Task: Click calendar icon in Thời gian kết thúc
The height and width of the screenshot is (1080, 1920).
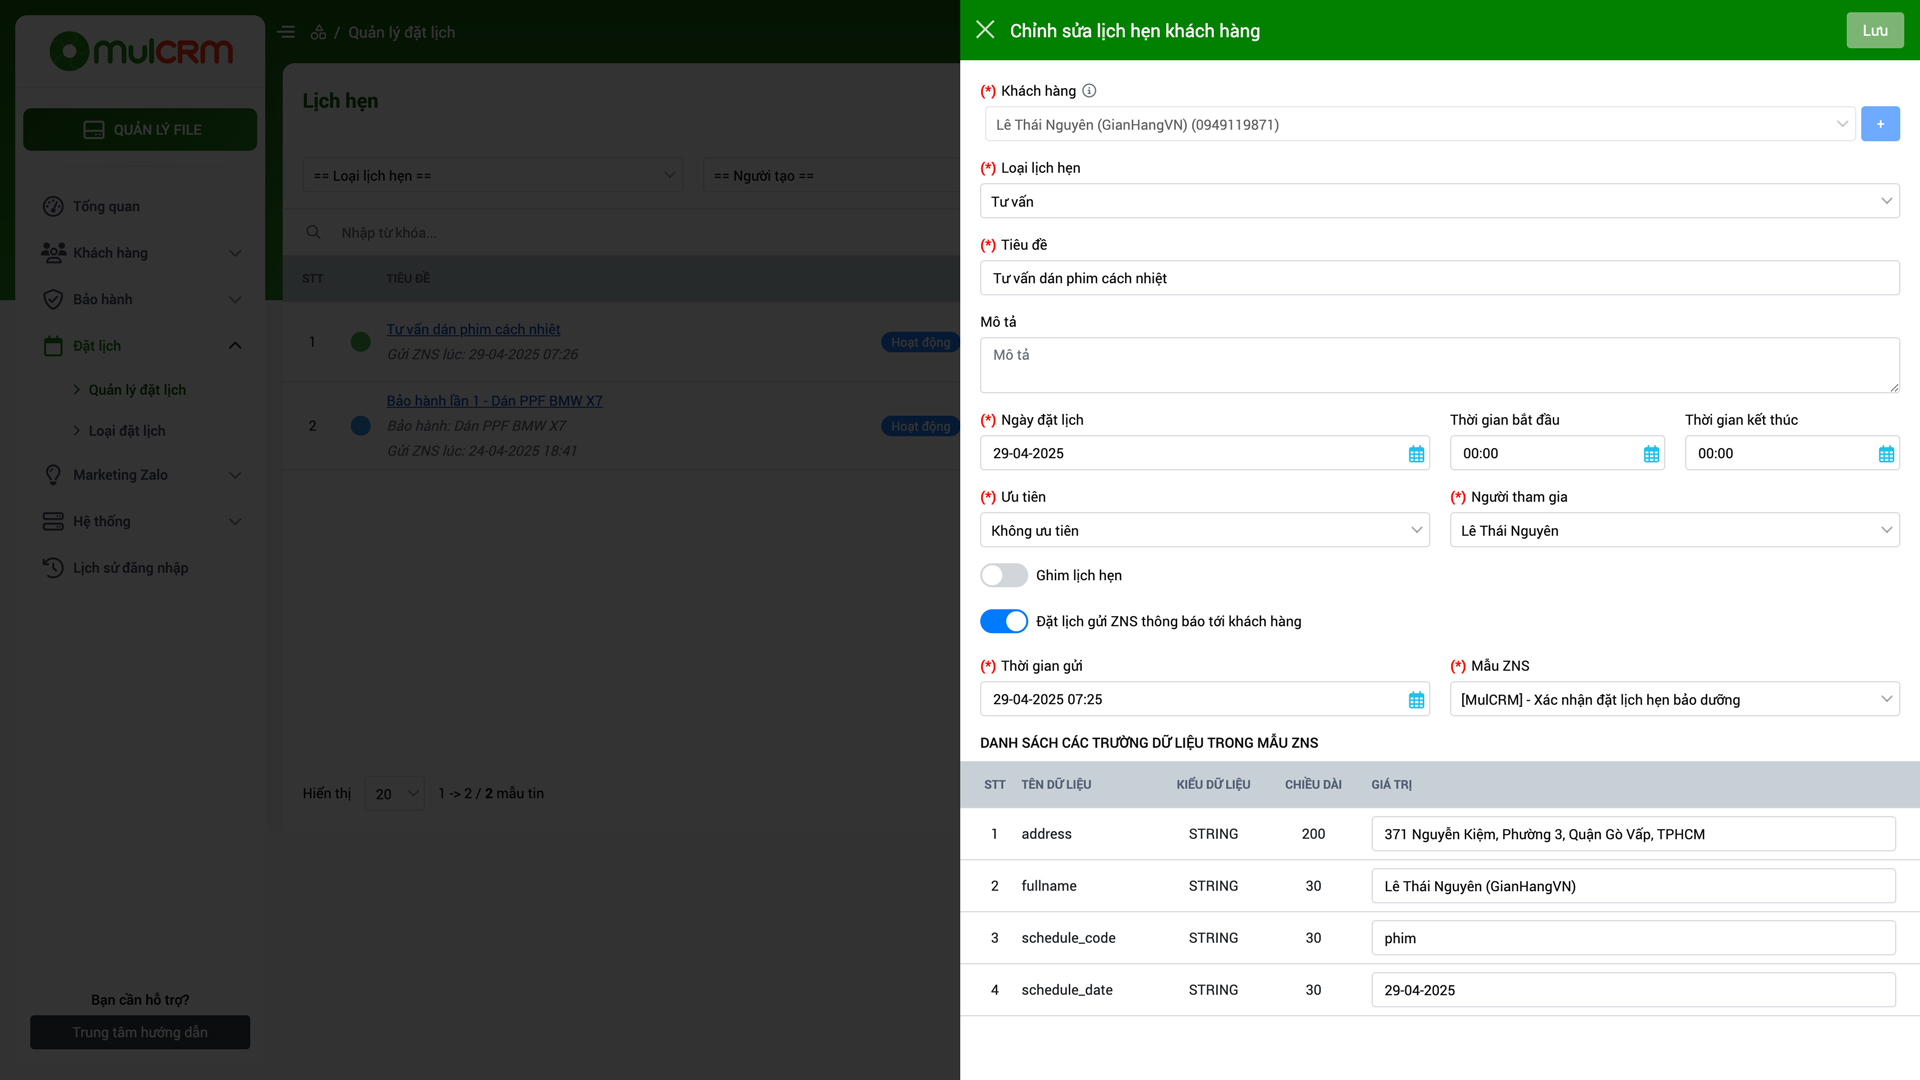Action: tap(1886, 454)
